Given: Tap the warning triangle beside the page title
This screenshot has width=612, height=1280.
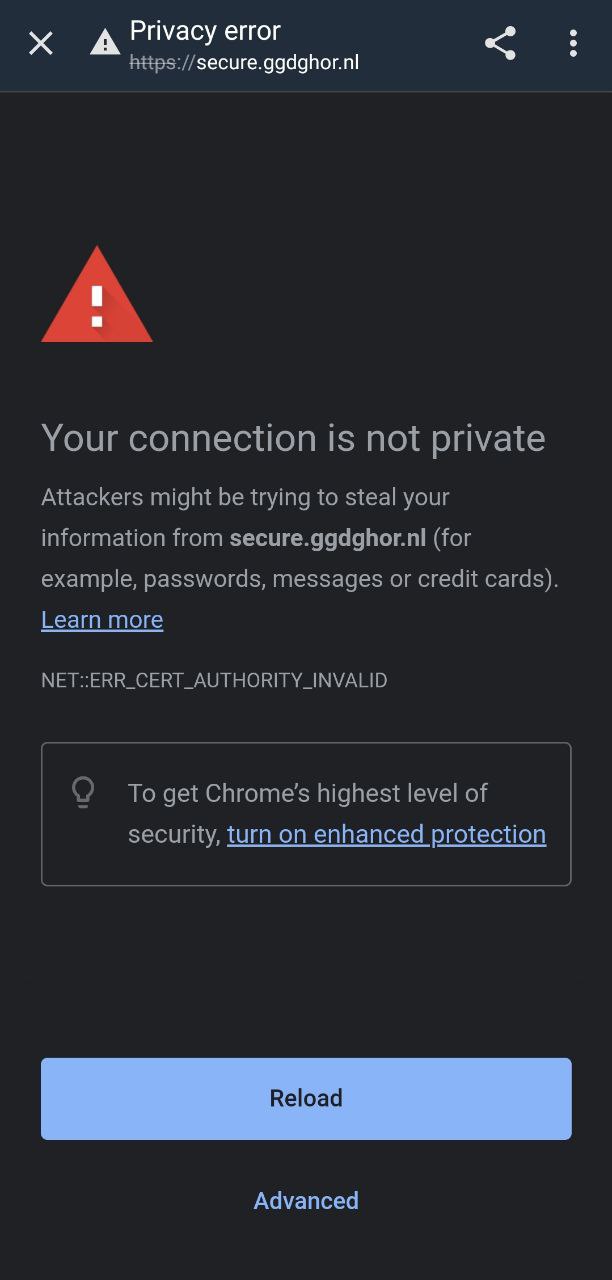Looking at the screenshot, I should tap(104, 43).
